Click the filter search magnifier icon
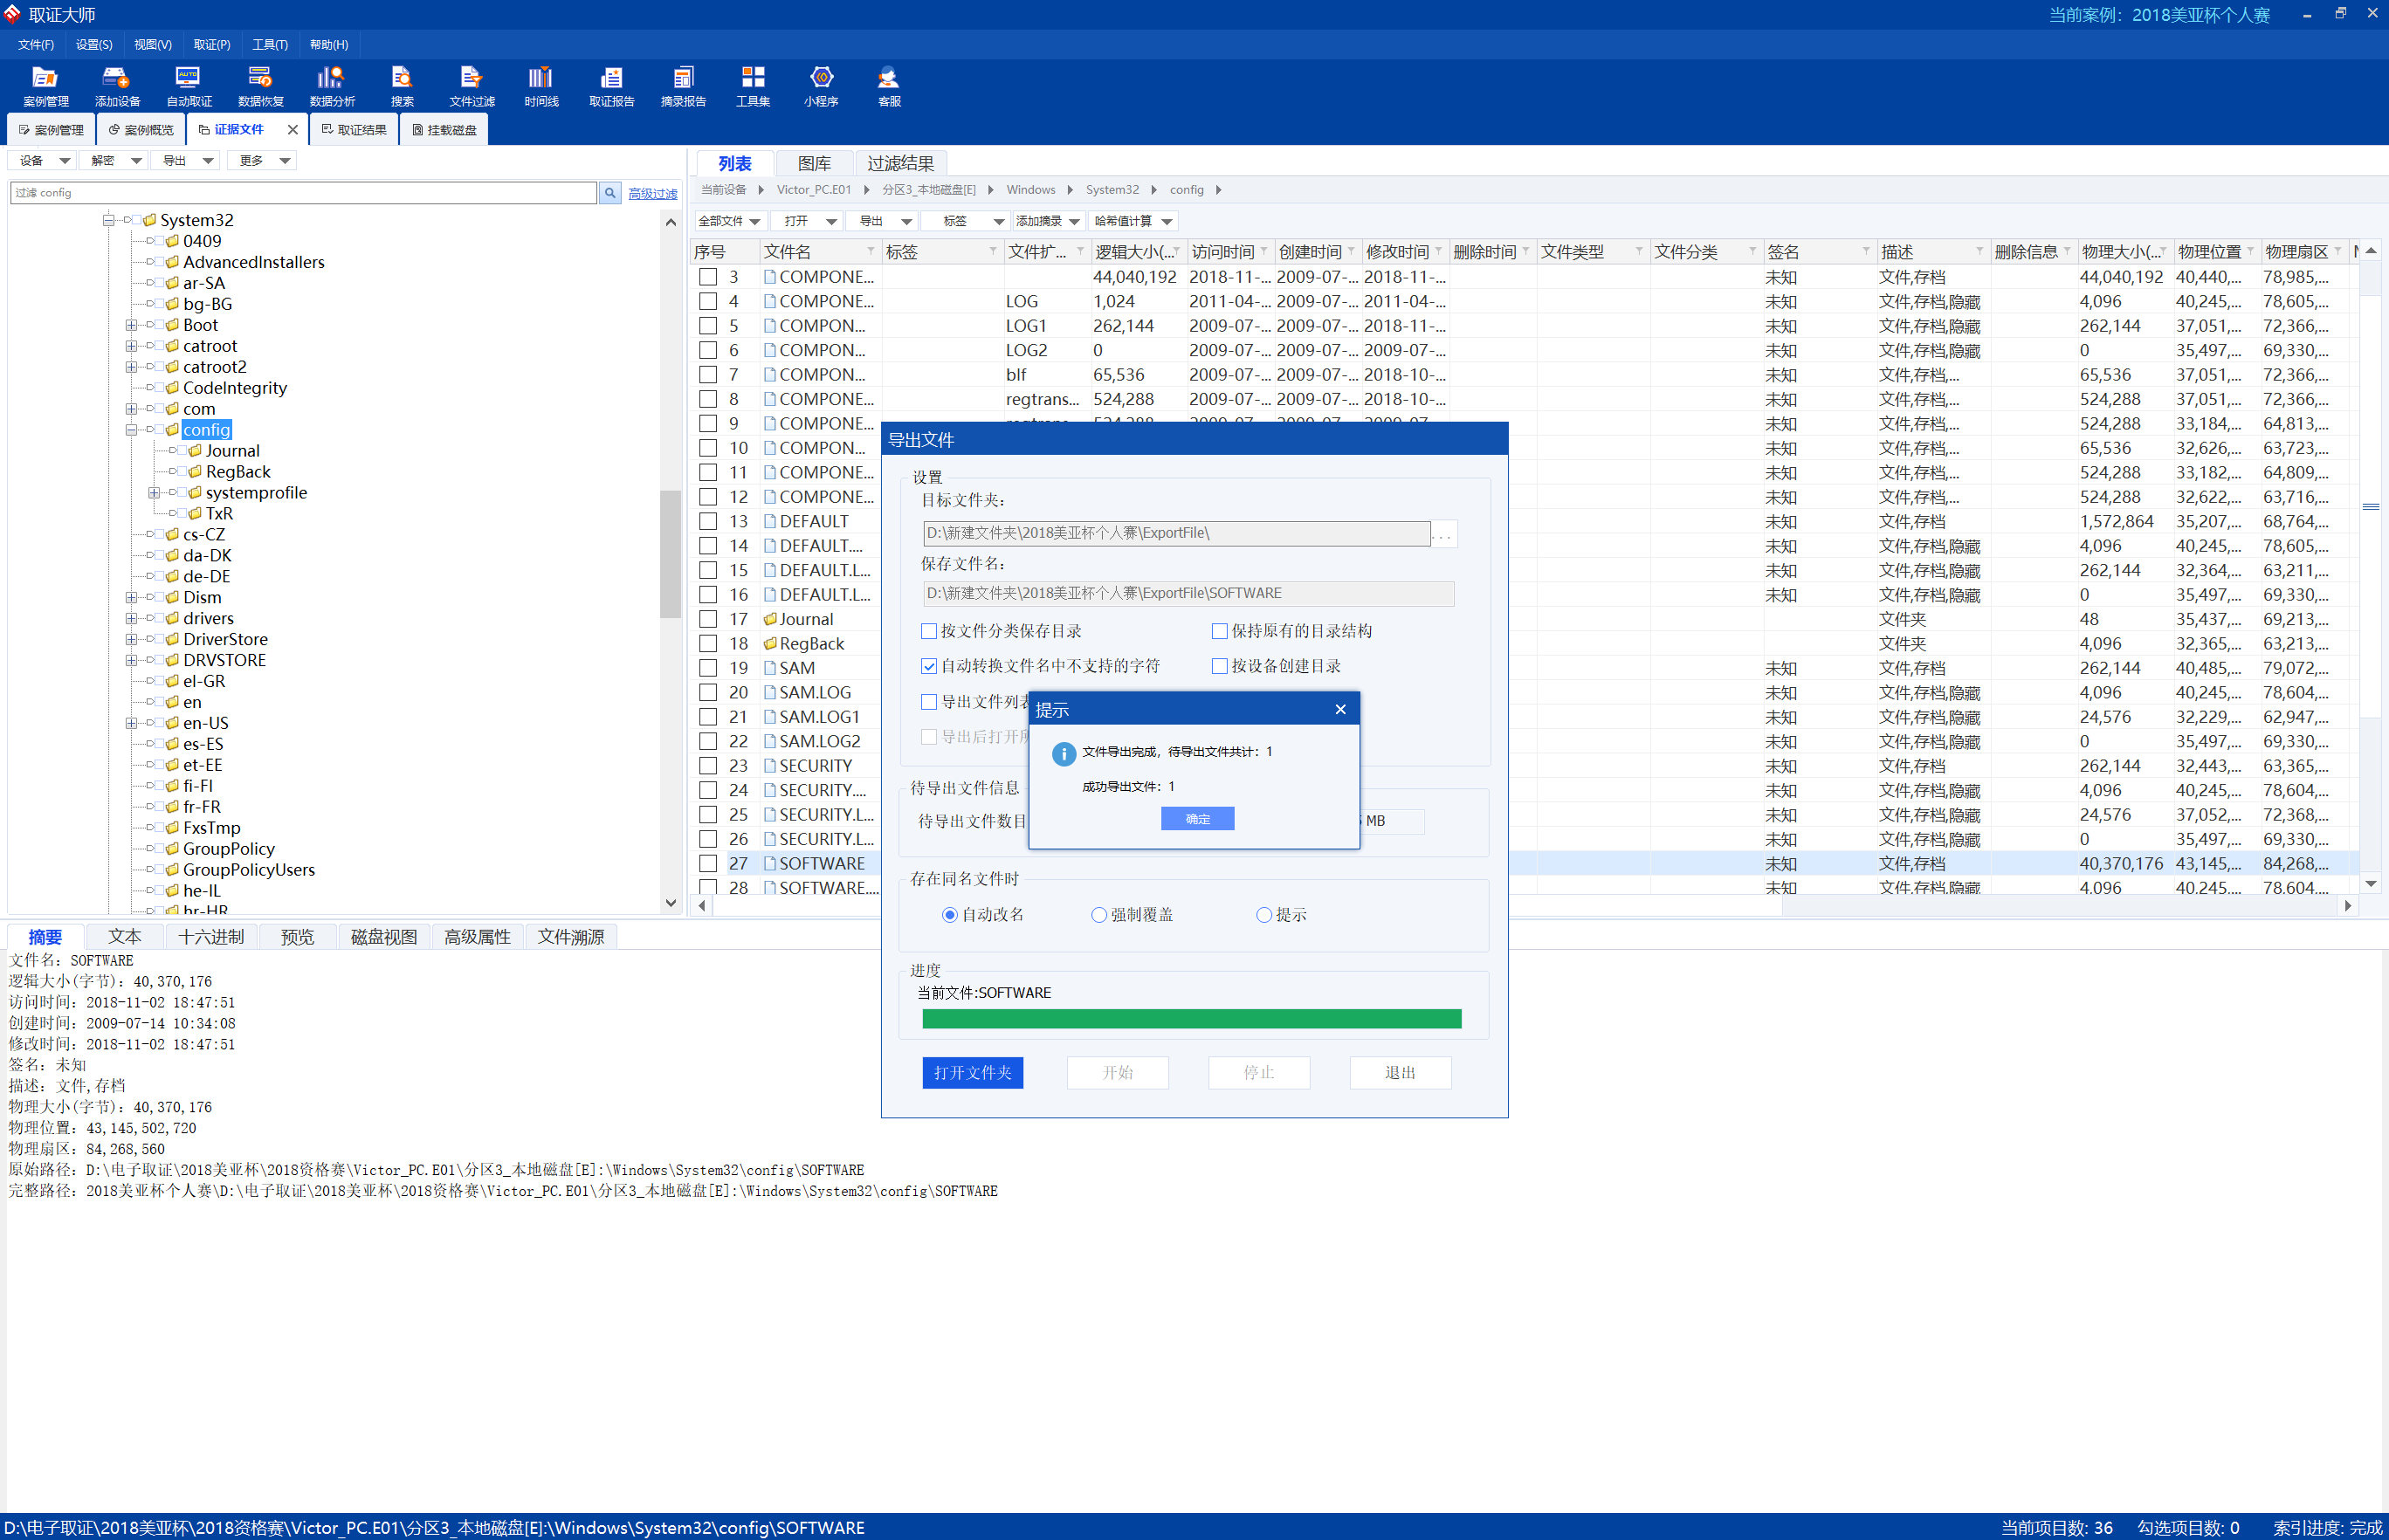 tap(609, 193)
